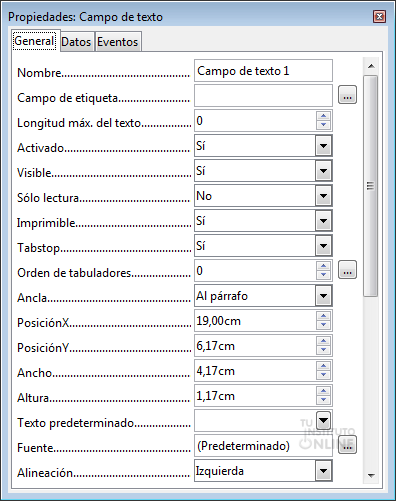Open the Orden de tabuladores ellipsis button
The width and height of the screenshot is (396, 501).
[x=347, y=270]
